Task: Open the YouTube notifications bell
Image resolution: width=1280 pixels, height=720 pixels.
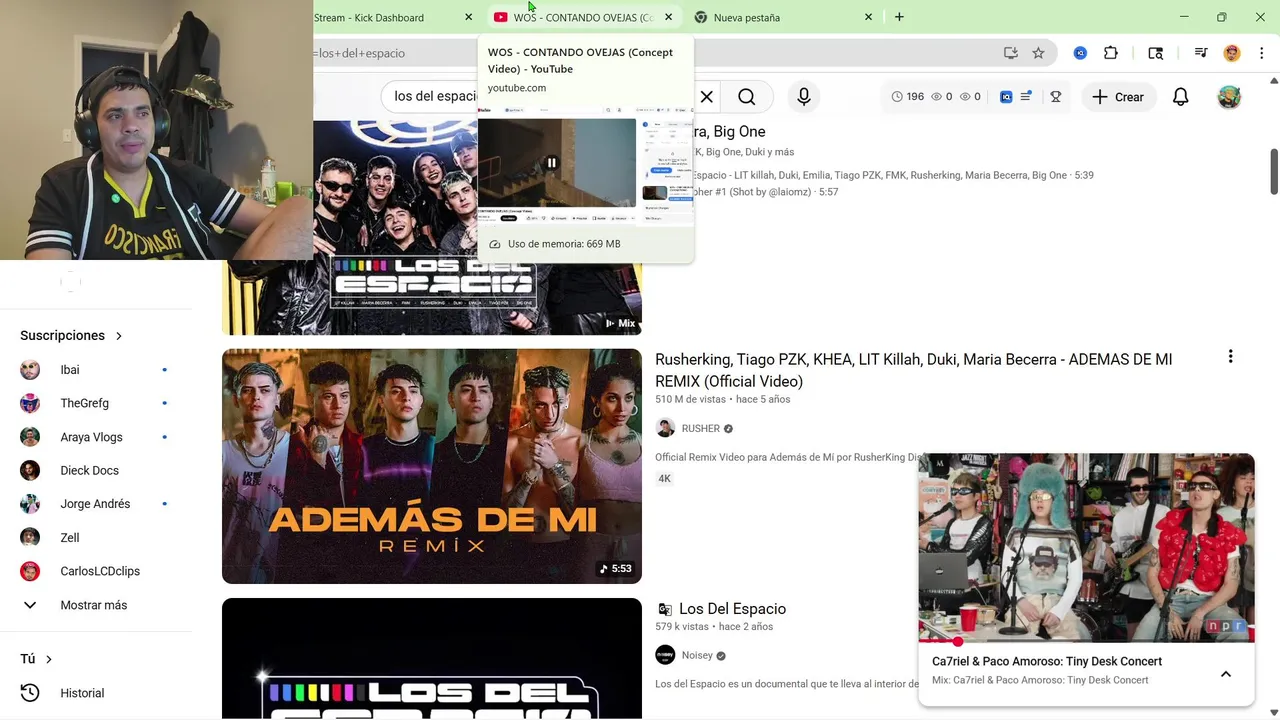Action: (x=1181, y=97)
